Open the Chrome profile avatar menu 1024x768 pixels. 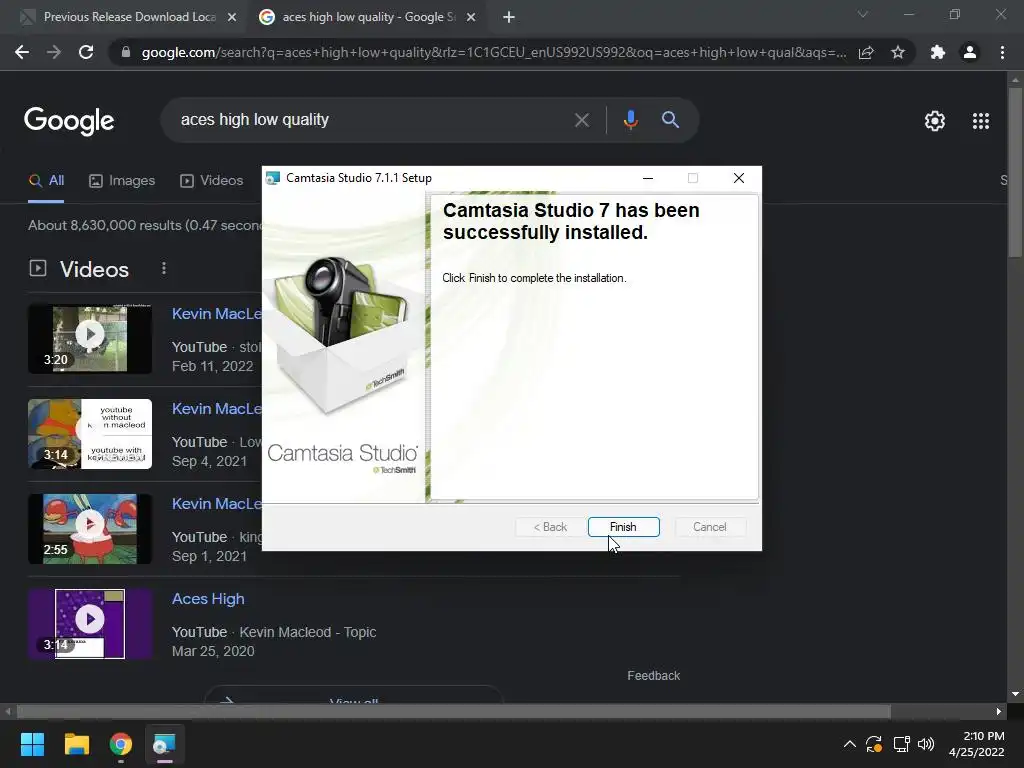pyautogui.click(x=970, y=52)
